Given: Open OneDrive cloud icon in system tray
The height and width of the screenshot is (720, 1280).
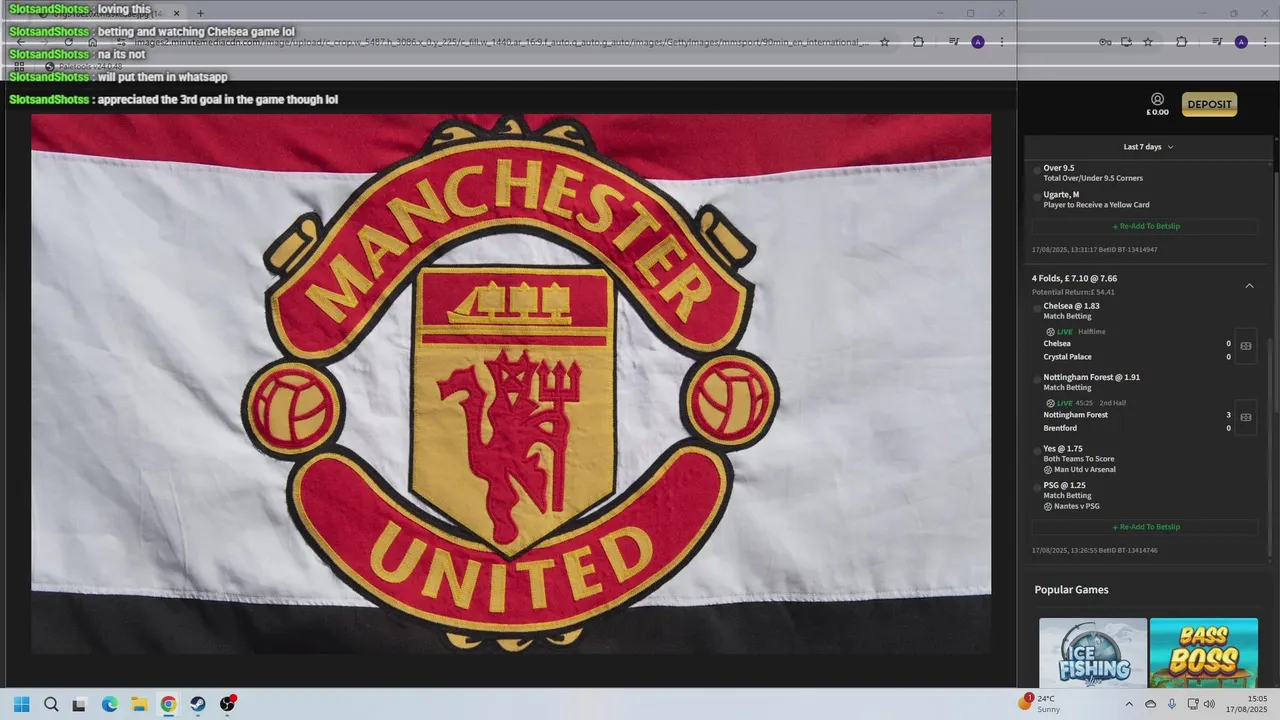Looking at the screenshot, I should [1150, 704].
